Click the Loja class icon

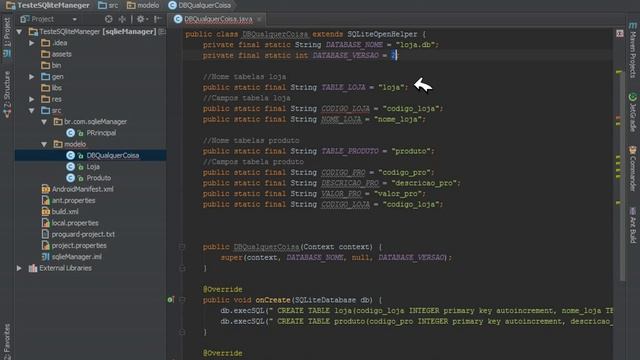click(70, 167)
